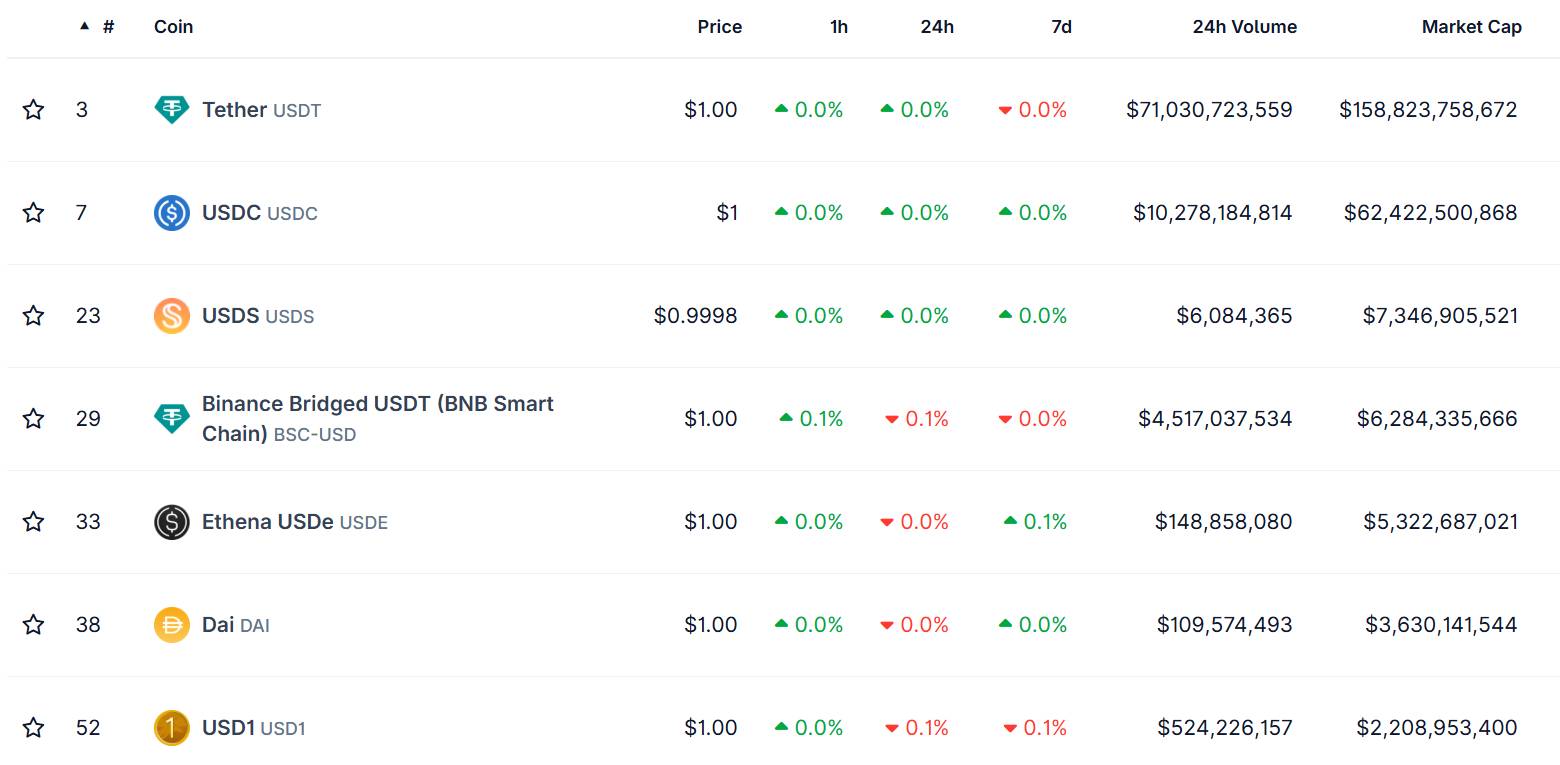Click the Price column header
1560x765 pixels.
(719, 27)
